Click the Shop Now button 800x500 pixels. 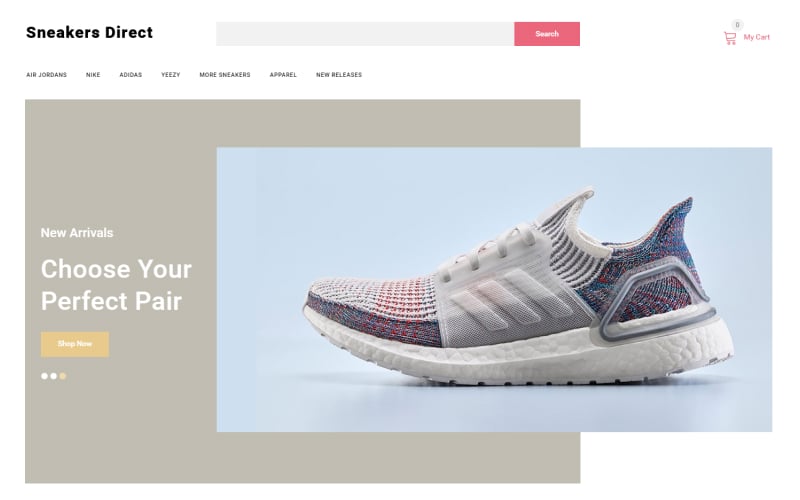pyautogui.click(x=75, y=344)
